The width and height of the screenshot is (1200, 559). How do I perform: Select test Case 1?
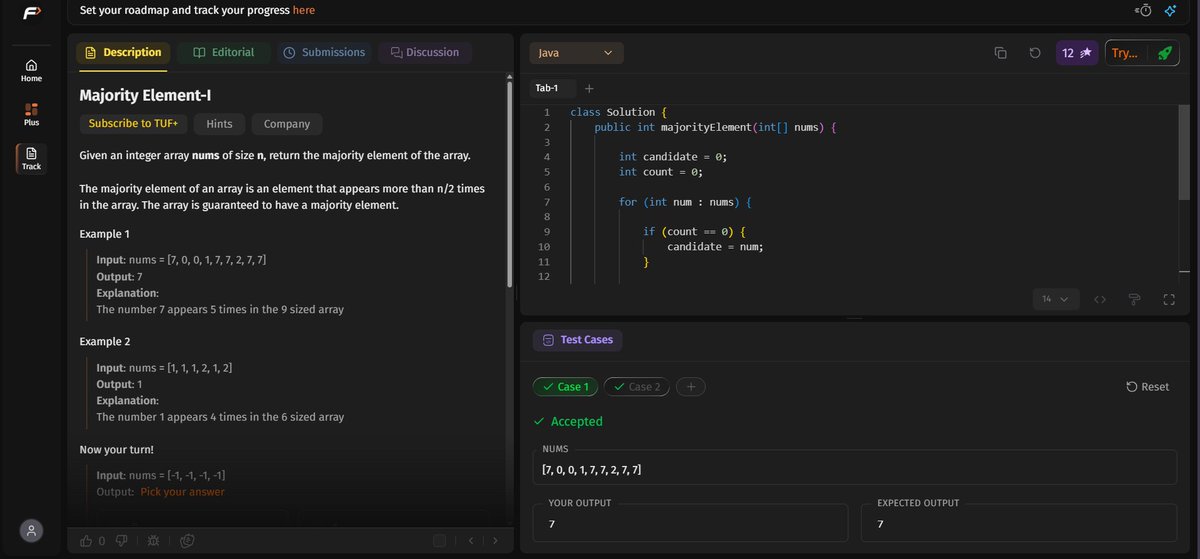click(x=565, y=386)
